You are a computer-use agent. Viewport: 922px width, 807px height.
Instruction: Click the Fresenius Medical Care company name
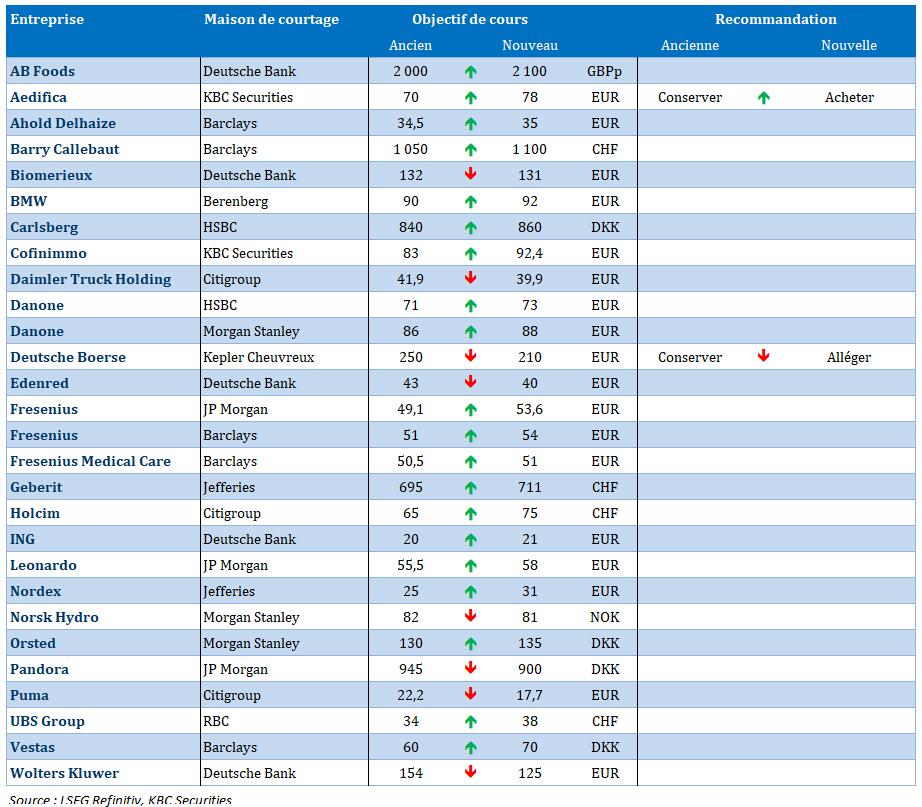(x=90, y=462)
